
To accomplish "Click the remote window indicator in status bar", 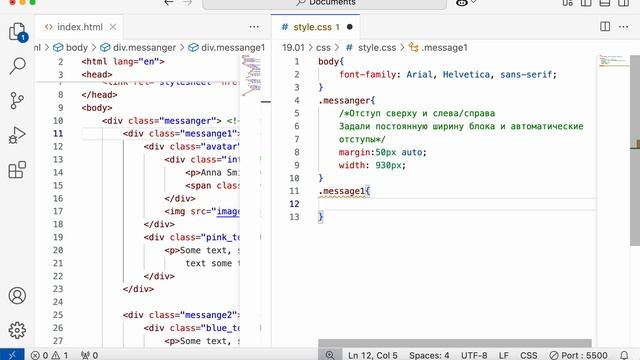I will (12, 355).
